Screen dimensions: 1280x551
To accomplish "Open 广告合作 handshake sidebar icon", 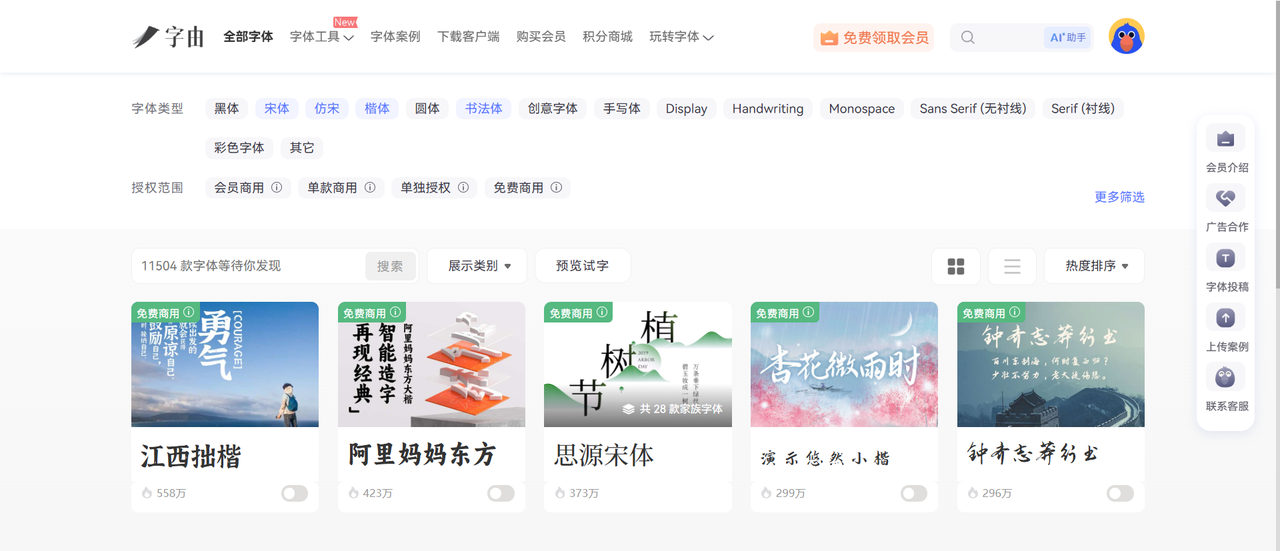I will 1226,198.
